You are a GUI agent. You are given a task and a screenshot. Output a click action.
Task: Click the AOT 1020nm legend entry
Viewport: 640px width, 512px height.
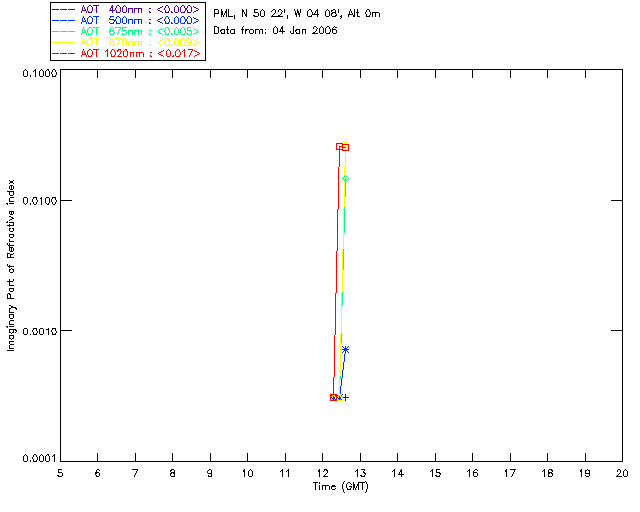(126, 53)
